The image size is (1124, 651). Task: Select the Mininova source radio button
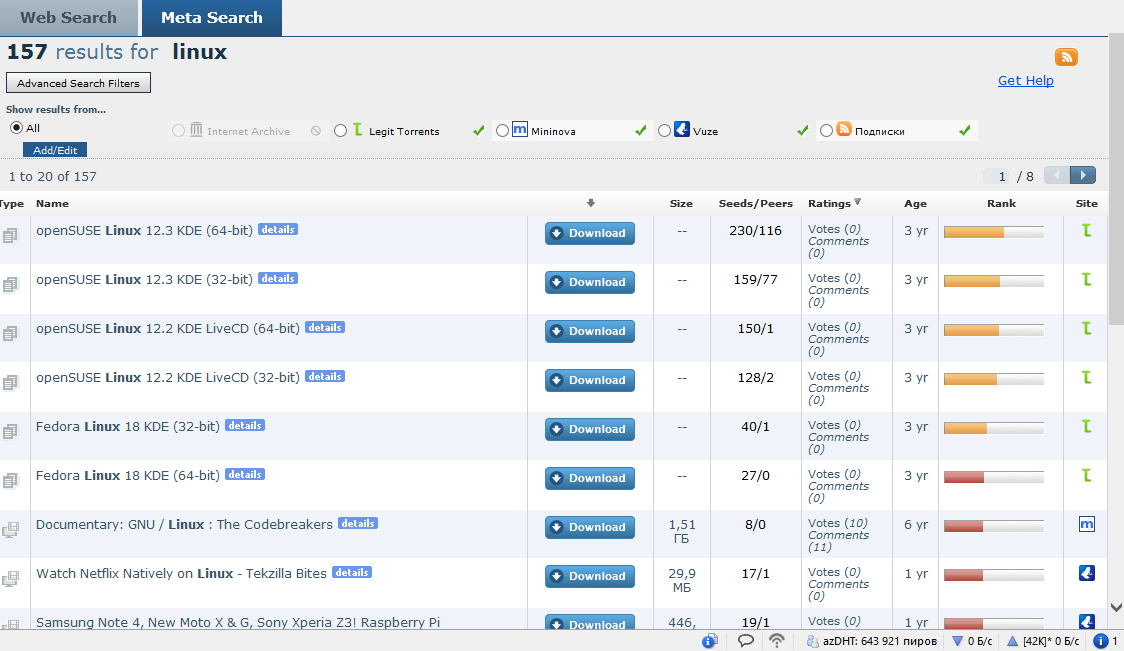pos(502,131)
